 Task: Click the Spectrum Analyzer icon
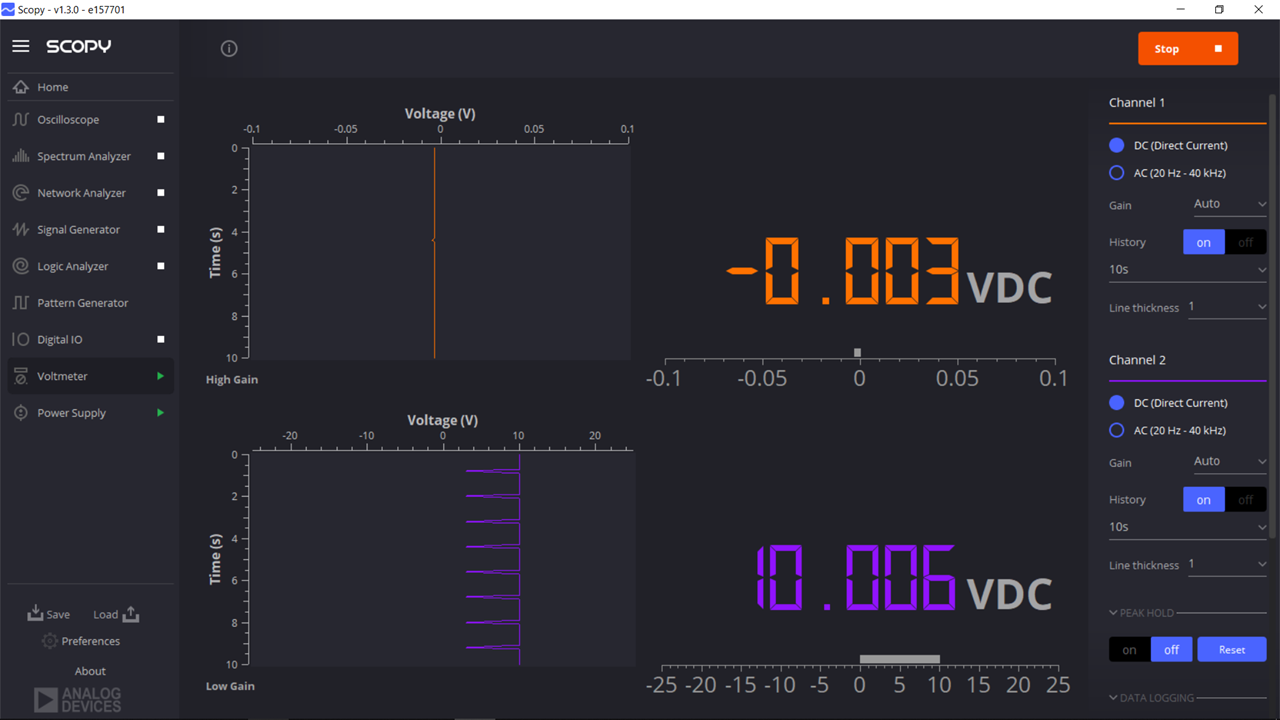point(21,156)
